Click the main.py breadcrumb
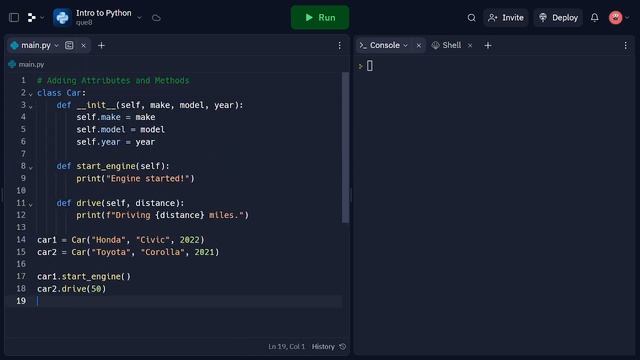The image size is (640, 360). (31, 64)
